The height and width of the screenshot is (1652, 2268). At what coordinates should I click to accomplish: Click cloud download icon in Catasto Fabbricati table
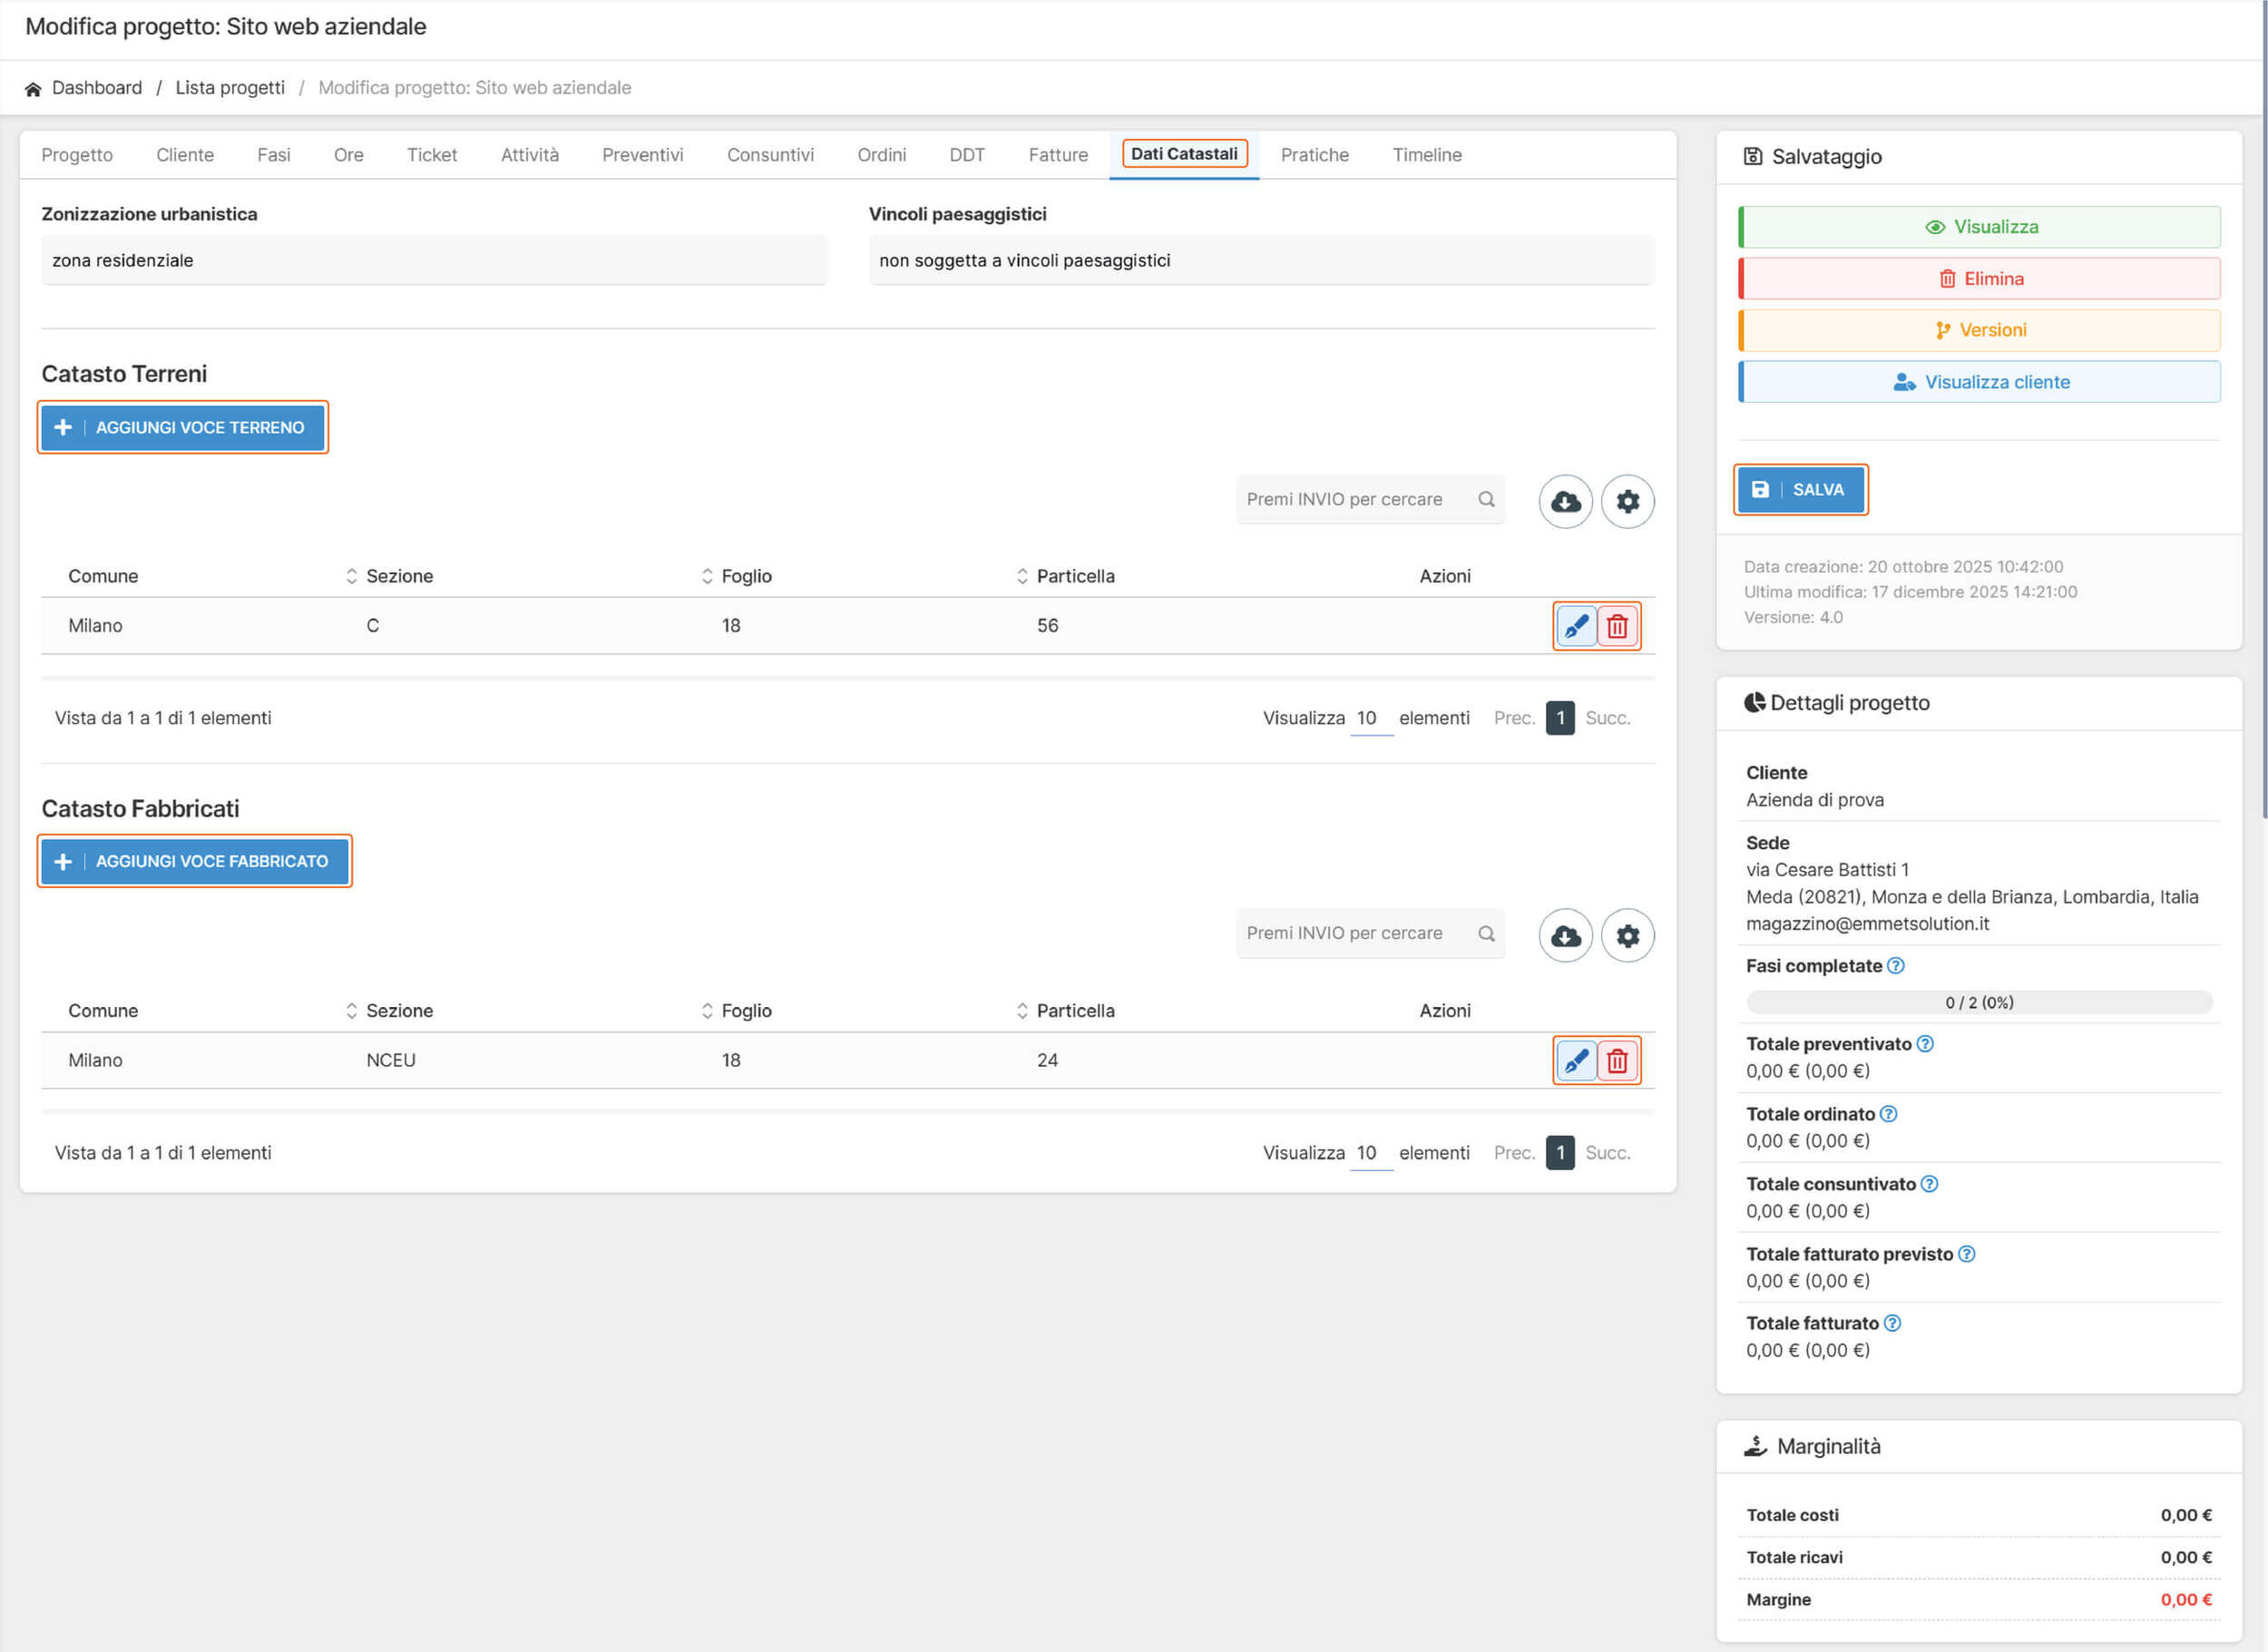coord(1565,935)
